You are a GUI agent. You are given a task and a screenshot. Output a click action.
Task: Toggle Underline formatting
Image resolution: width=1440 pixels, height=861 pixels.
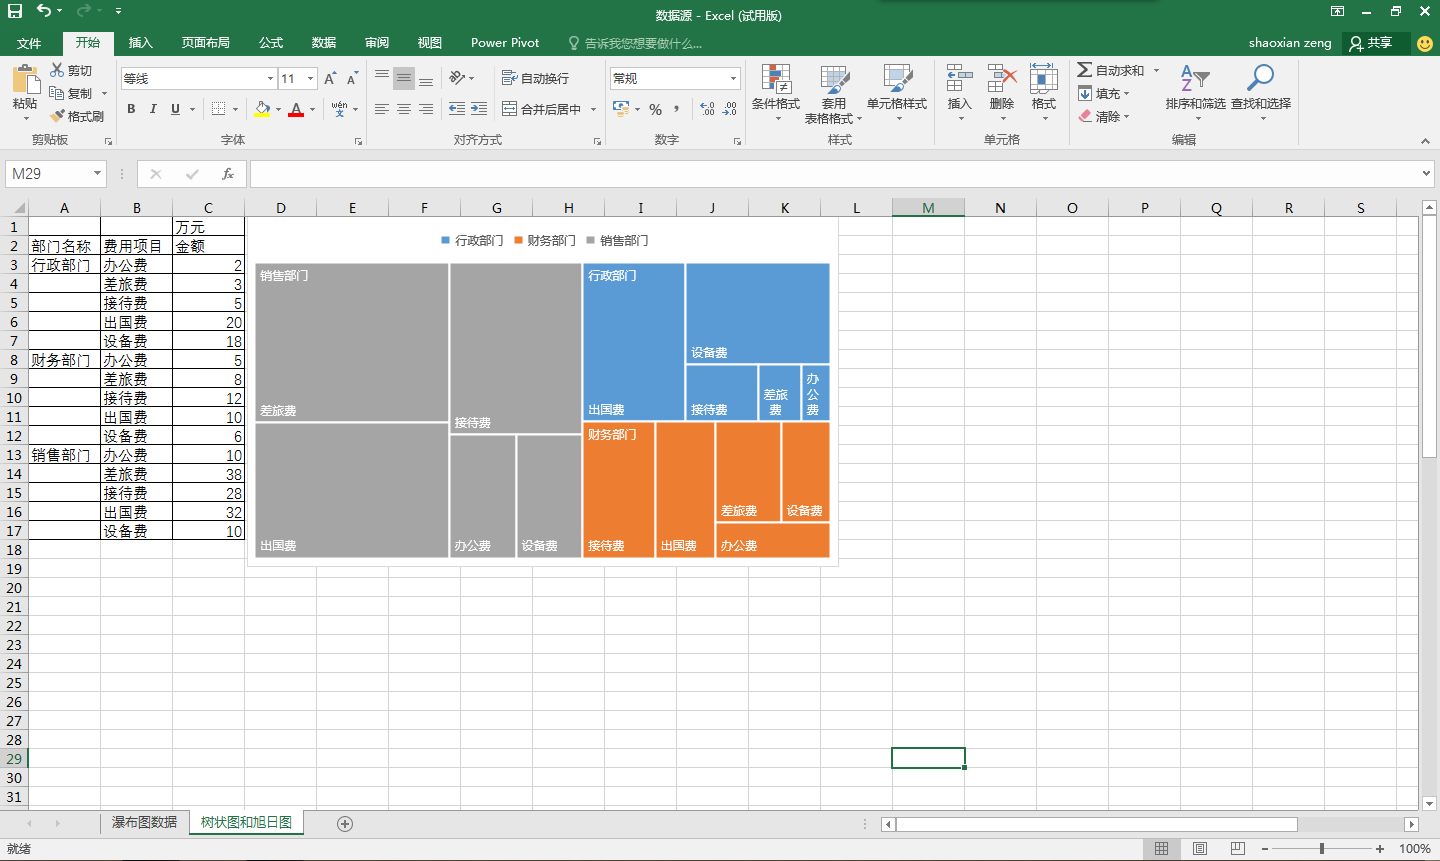[x=175, y=109]
